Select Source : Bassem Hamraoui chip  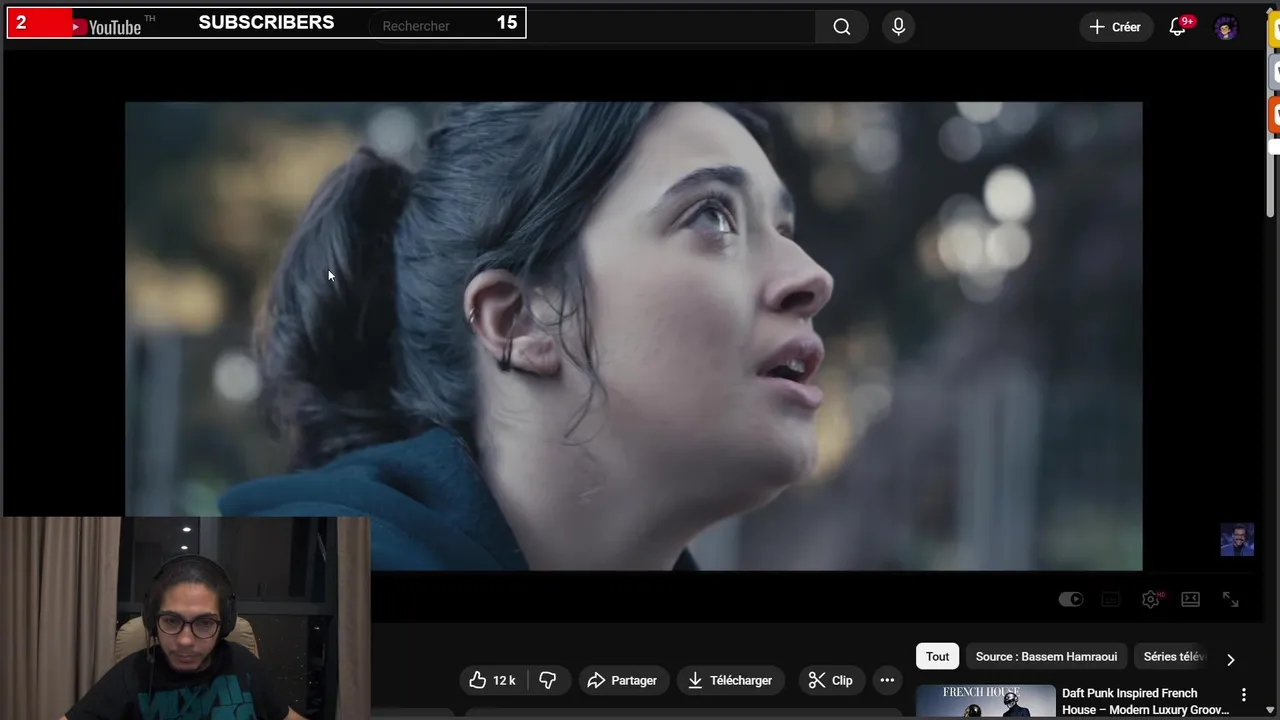click(x=1046, y=657)
